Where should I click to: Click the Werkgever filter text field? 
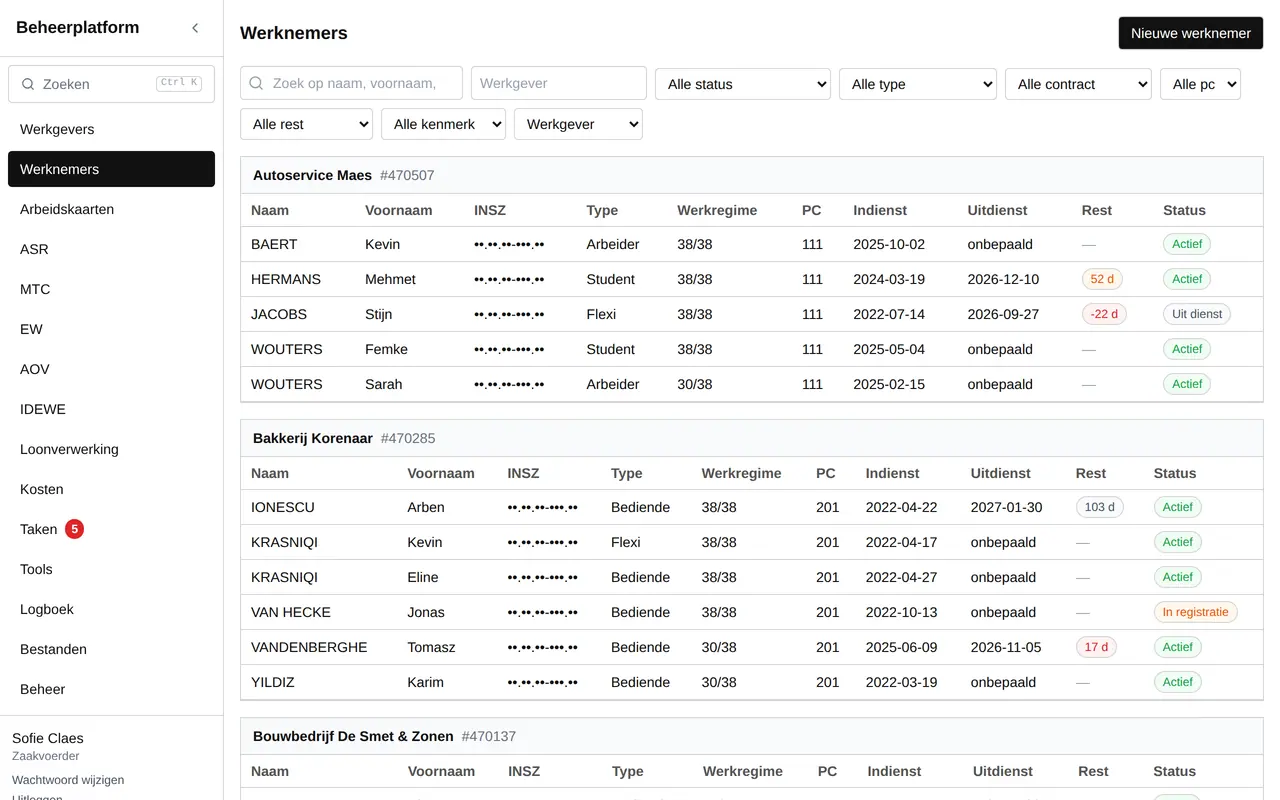[x=559, y=84]
